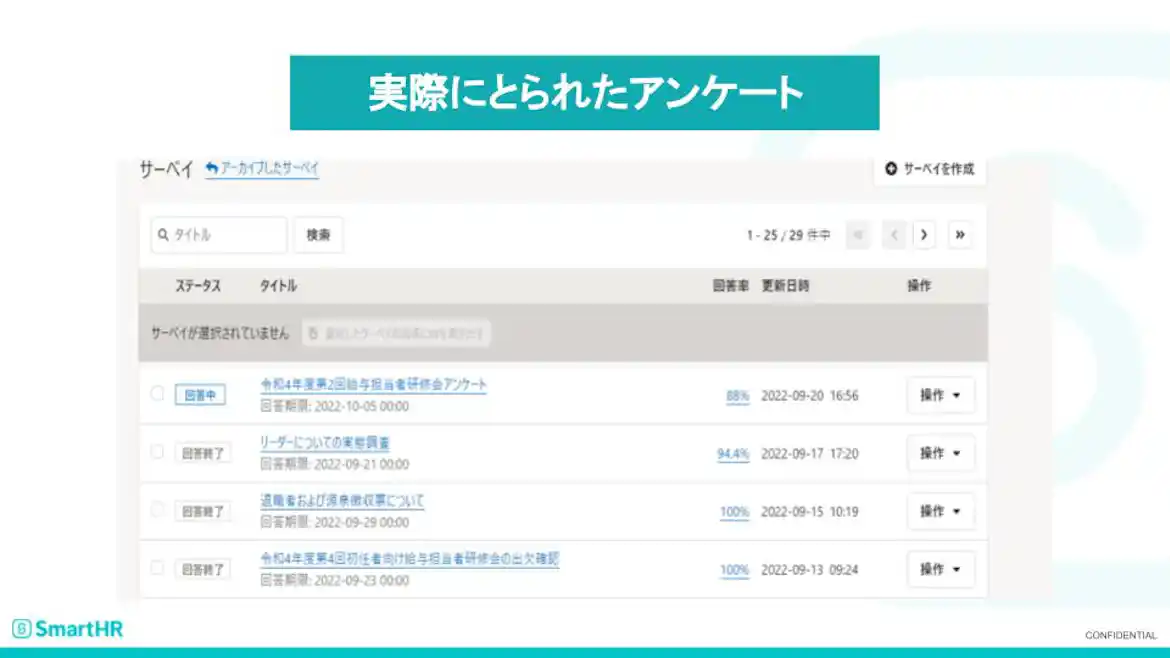The width and height of the screenshot is (1170, 658).
Task: Open 操作 menu for リーダーについての実態調査
Action: point(941,452)
